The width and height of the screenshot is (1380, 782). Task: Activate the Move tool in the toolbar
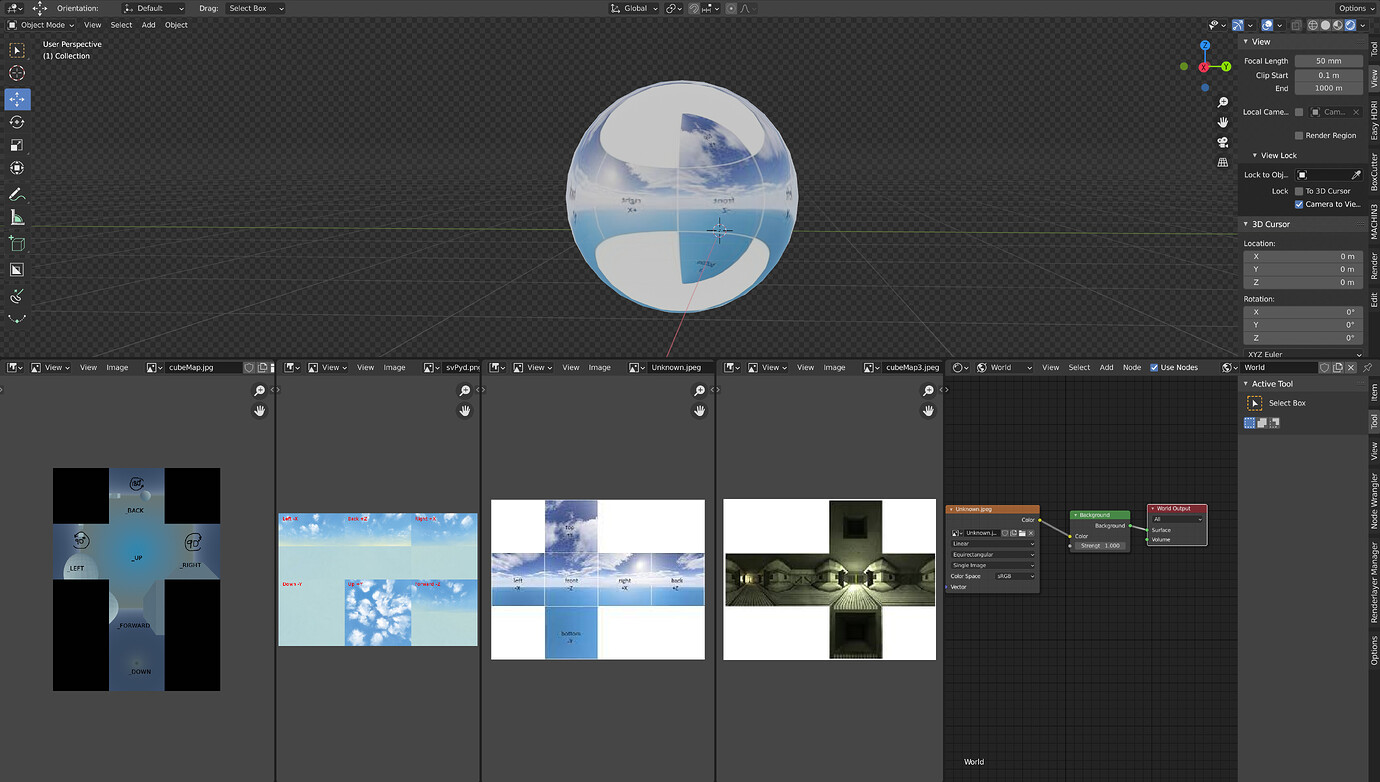17,99
